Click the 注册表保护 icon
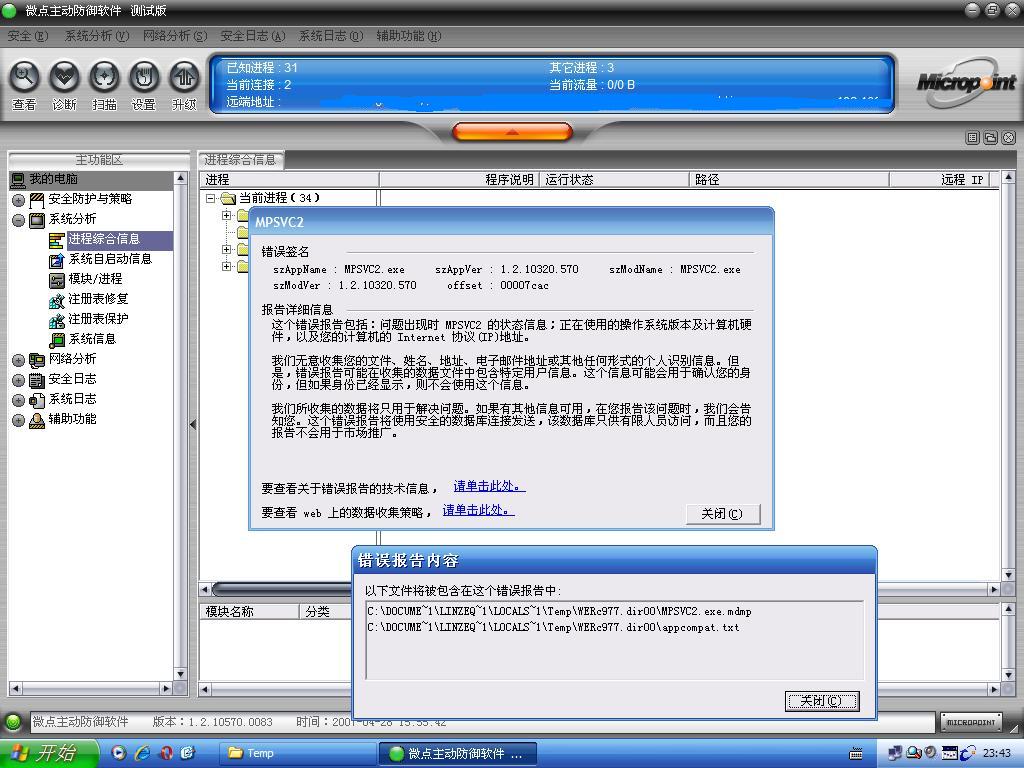The width and height of the screenshot is (1024, 768). [x=57, y=321]
